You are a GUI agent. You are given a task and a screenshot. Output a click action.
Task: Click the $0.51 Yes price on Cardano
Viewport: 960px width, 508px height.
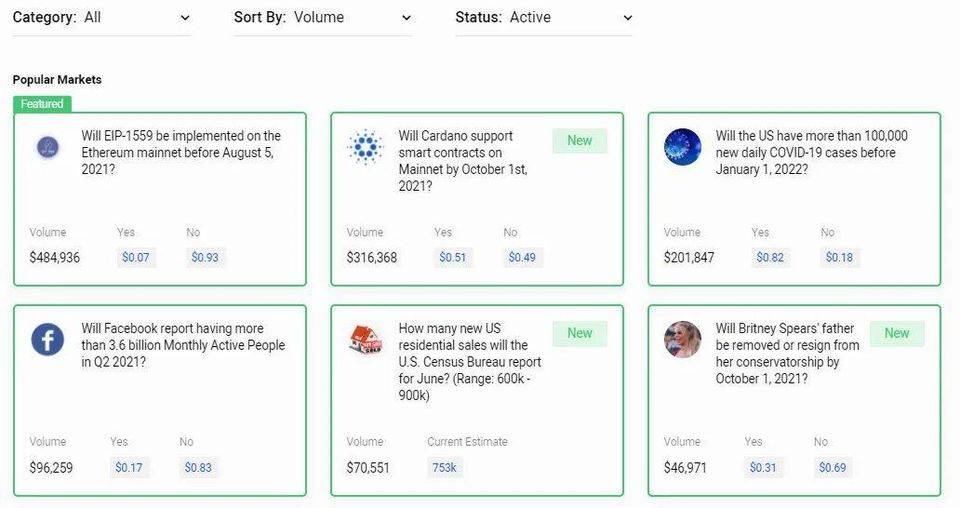pyautogui.click(x=453, y=258)
